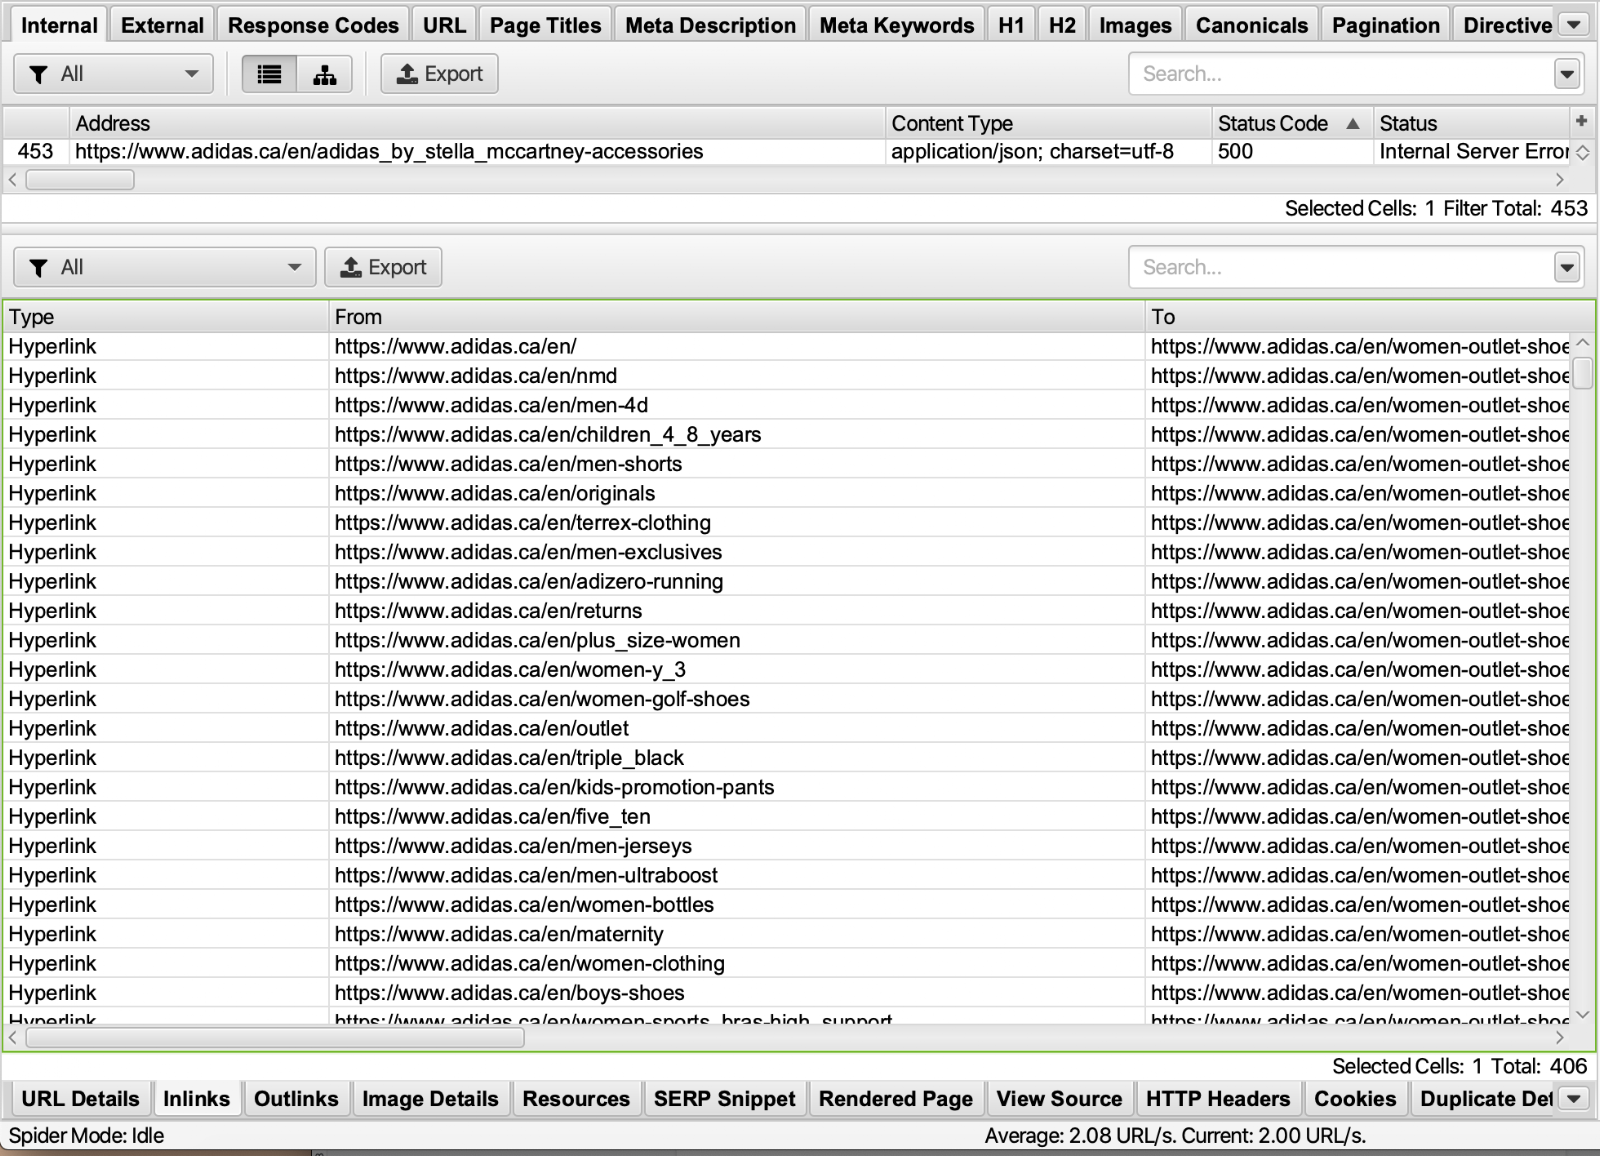This screenshot has width=1600, height=1156.
Task: Open the SERP Snippet tab
Action: coord(724,1099)
